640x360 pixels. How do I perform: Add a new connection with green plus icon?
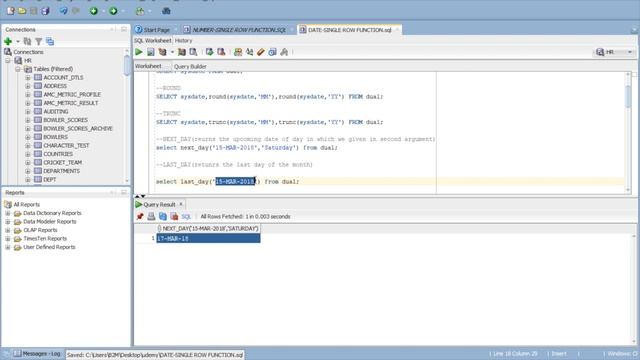coord(8,41)
